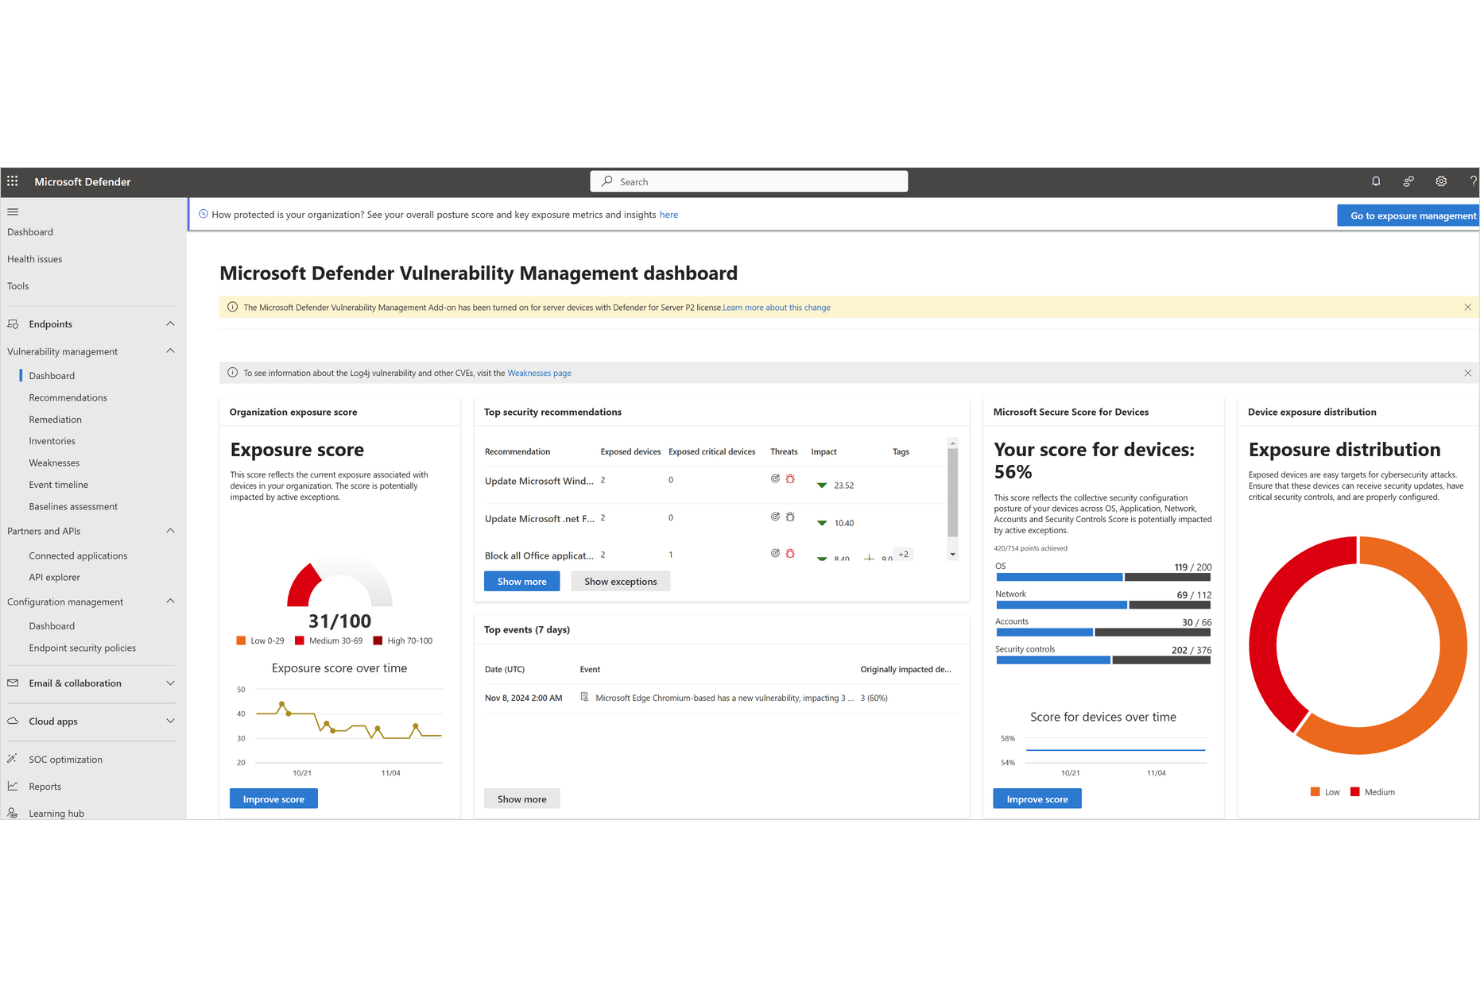Click scrollbar down arrow in recommendations list
This screenshot has height=987, width=1480.
tap(953, 554)
